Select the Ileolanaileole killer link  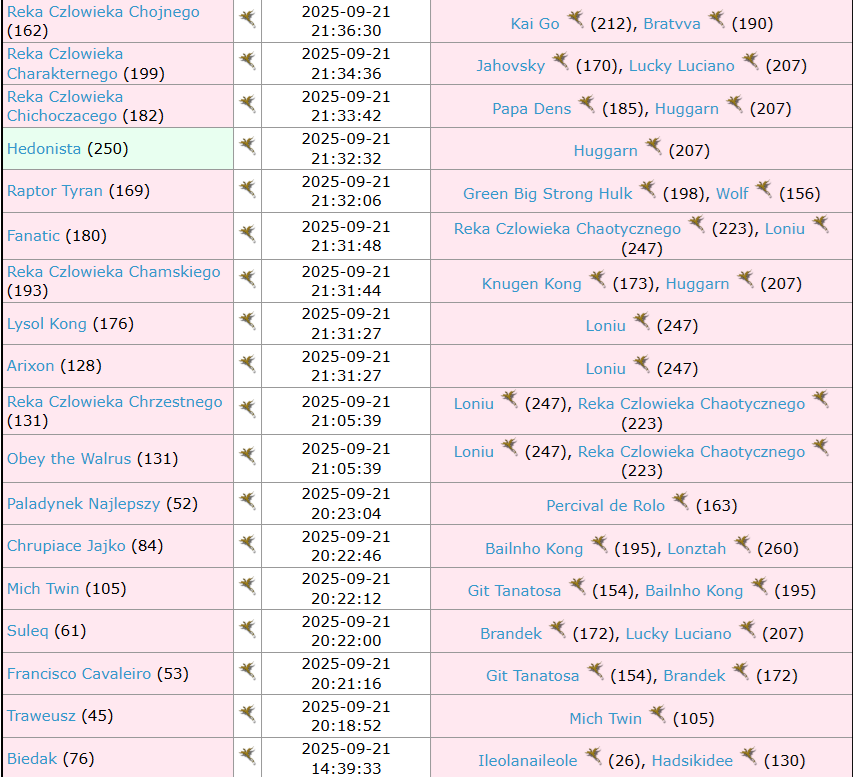(x=527, y=761)
